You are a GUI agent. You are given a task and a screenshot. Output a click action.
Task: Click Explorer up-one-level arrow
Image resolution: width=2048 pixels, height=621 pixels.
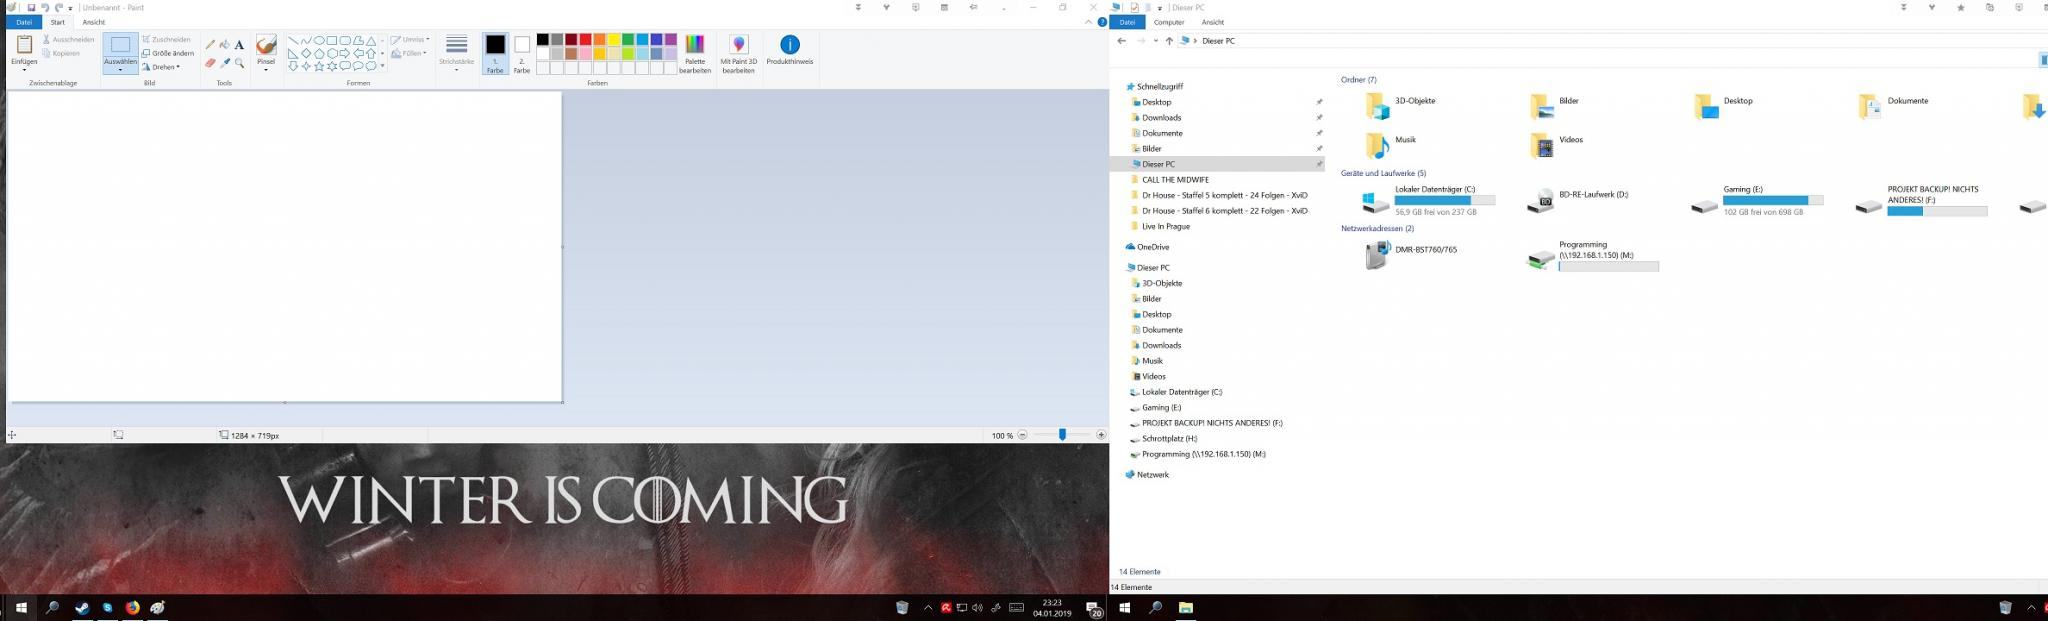click(x=1169, y=41)
